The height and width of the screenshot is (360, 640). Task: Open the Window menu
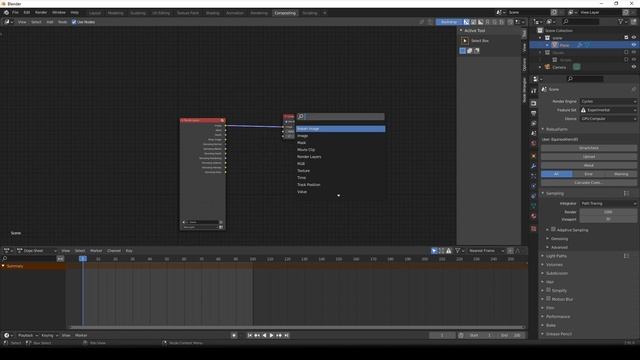coord(59,13)
